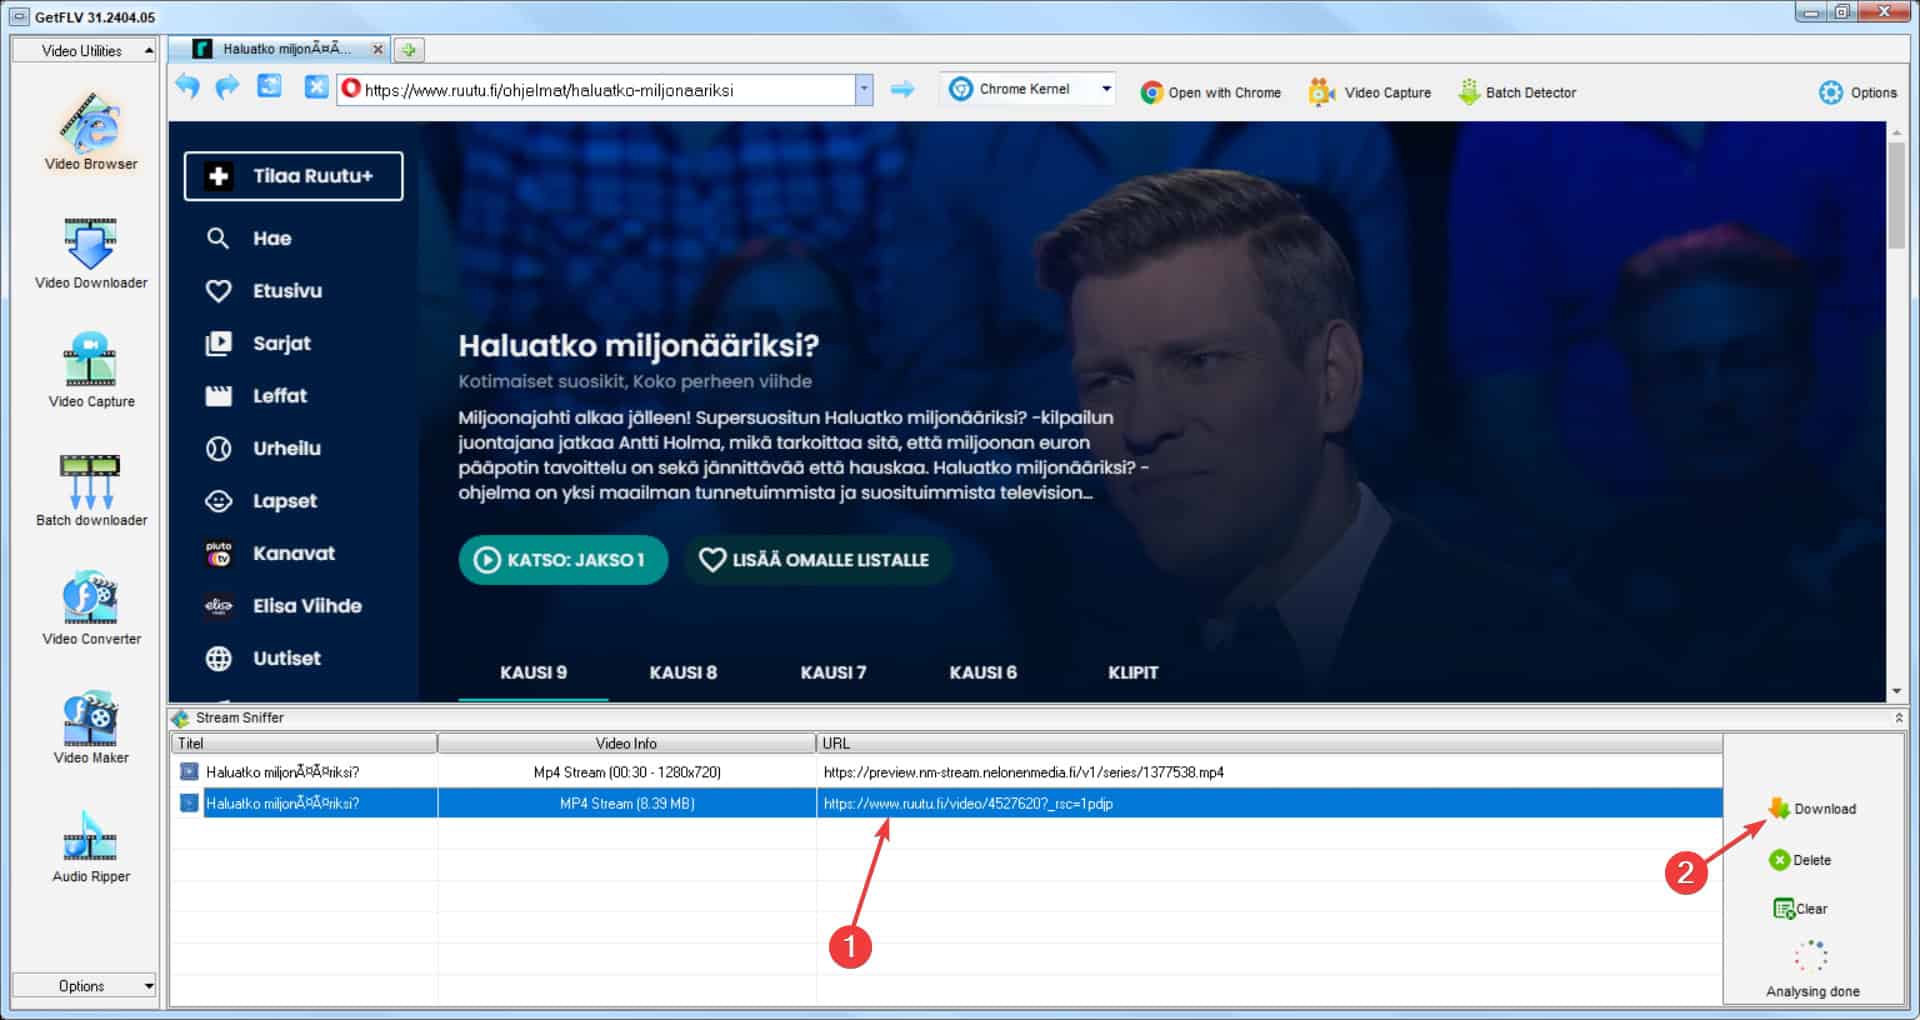Switch to the KAUSI 8 tab
This screenshot has height=1020, width=1920.
[x=683, y=673]
